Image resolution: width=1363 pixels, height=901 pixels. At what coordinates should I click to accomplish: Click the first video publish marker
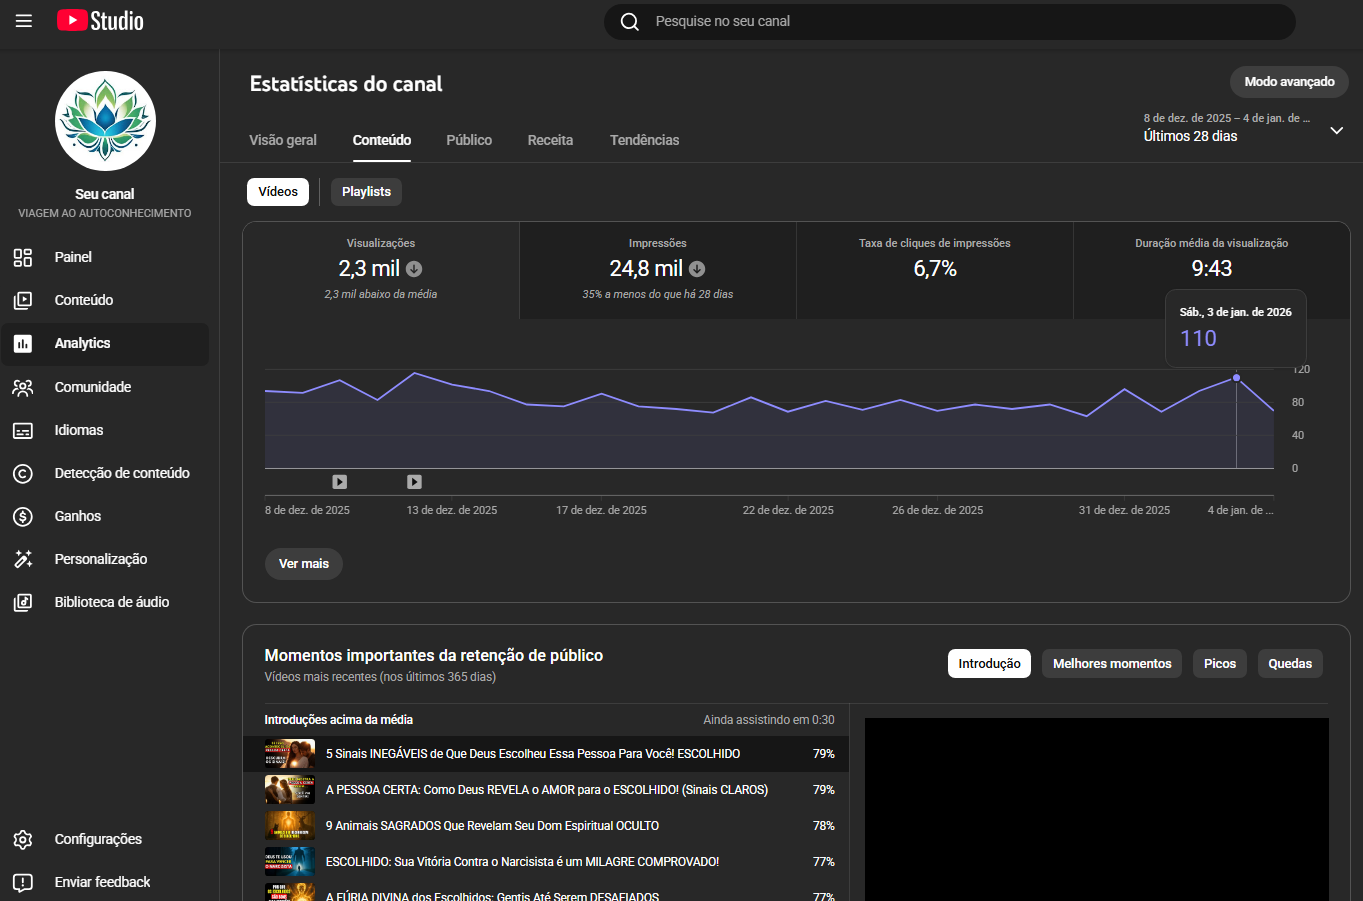(x=340, y=482)
